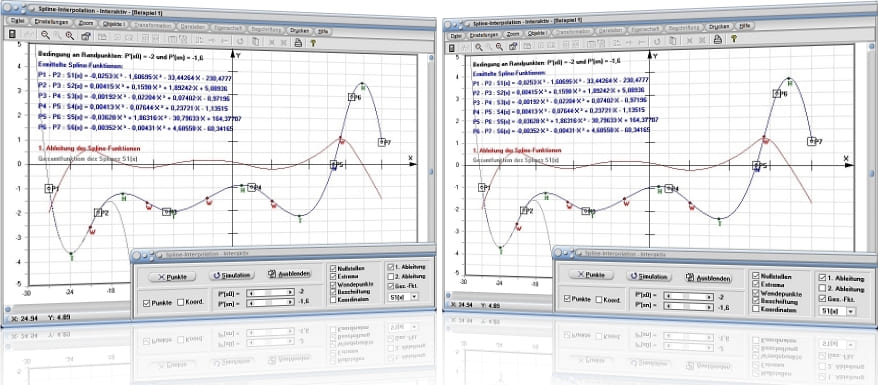The height and width of the screenshot is (385, 878).
Task: Open S1(x) dropdown in left control panel
Action: (403, 298)
